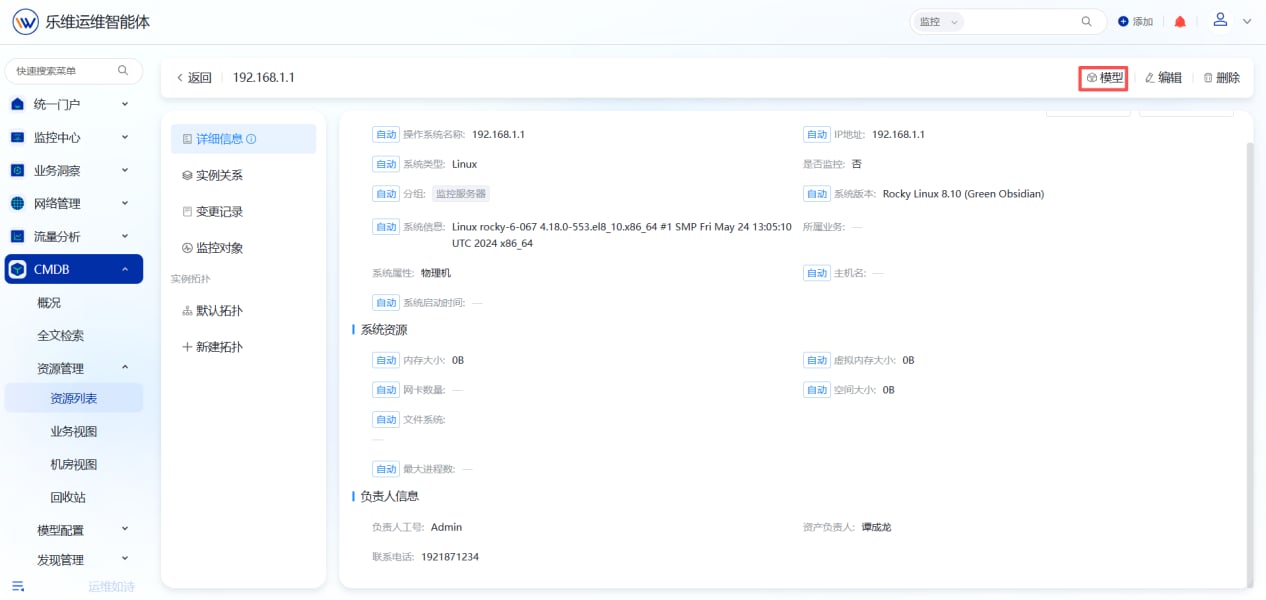Viewport: 1266px width, 600px height.
Task: Open the 监控 search type dropdown
Action: pyautogui.click(x=937, y=21)
